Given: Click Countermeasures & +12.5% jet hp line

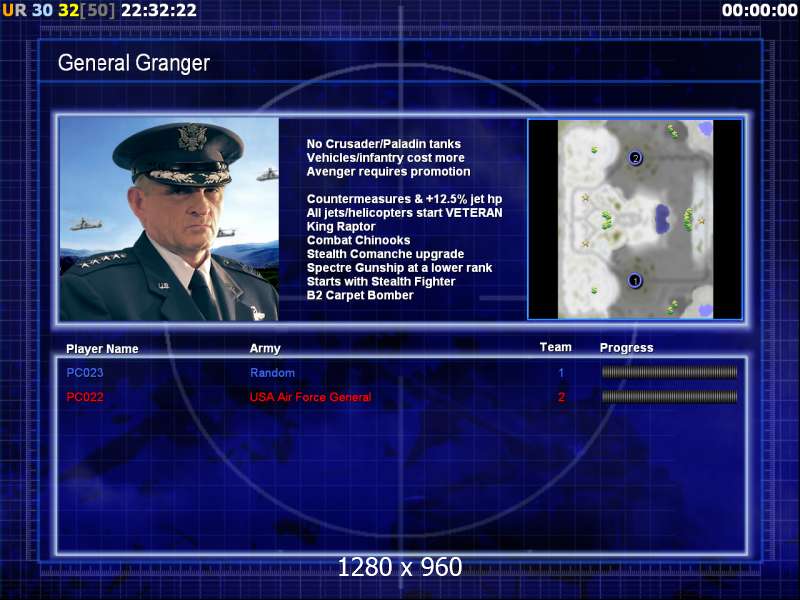Looking at the screenshot, I should click(404, 199).
